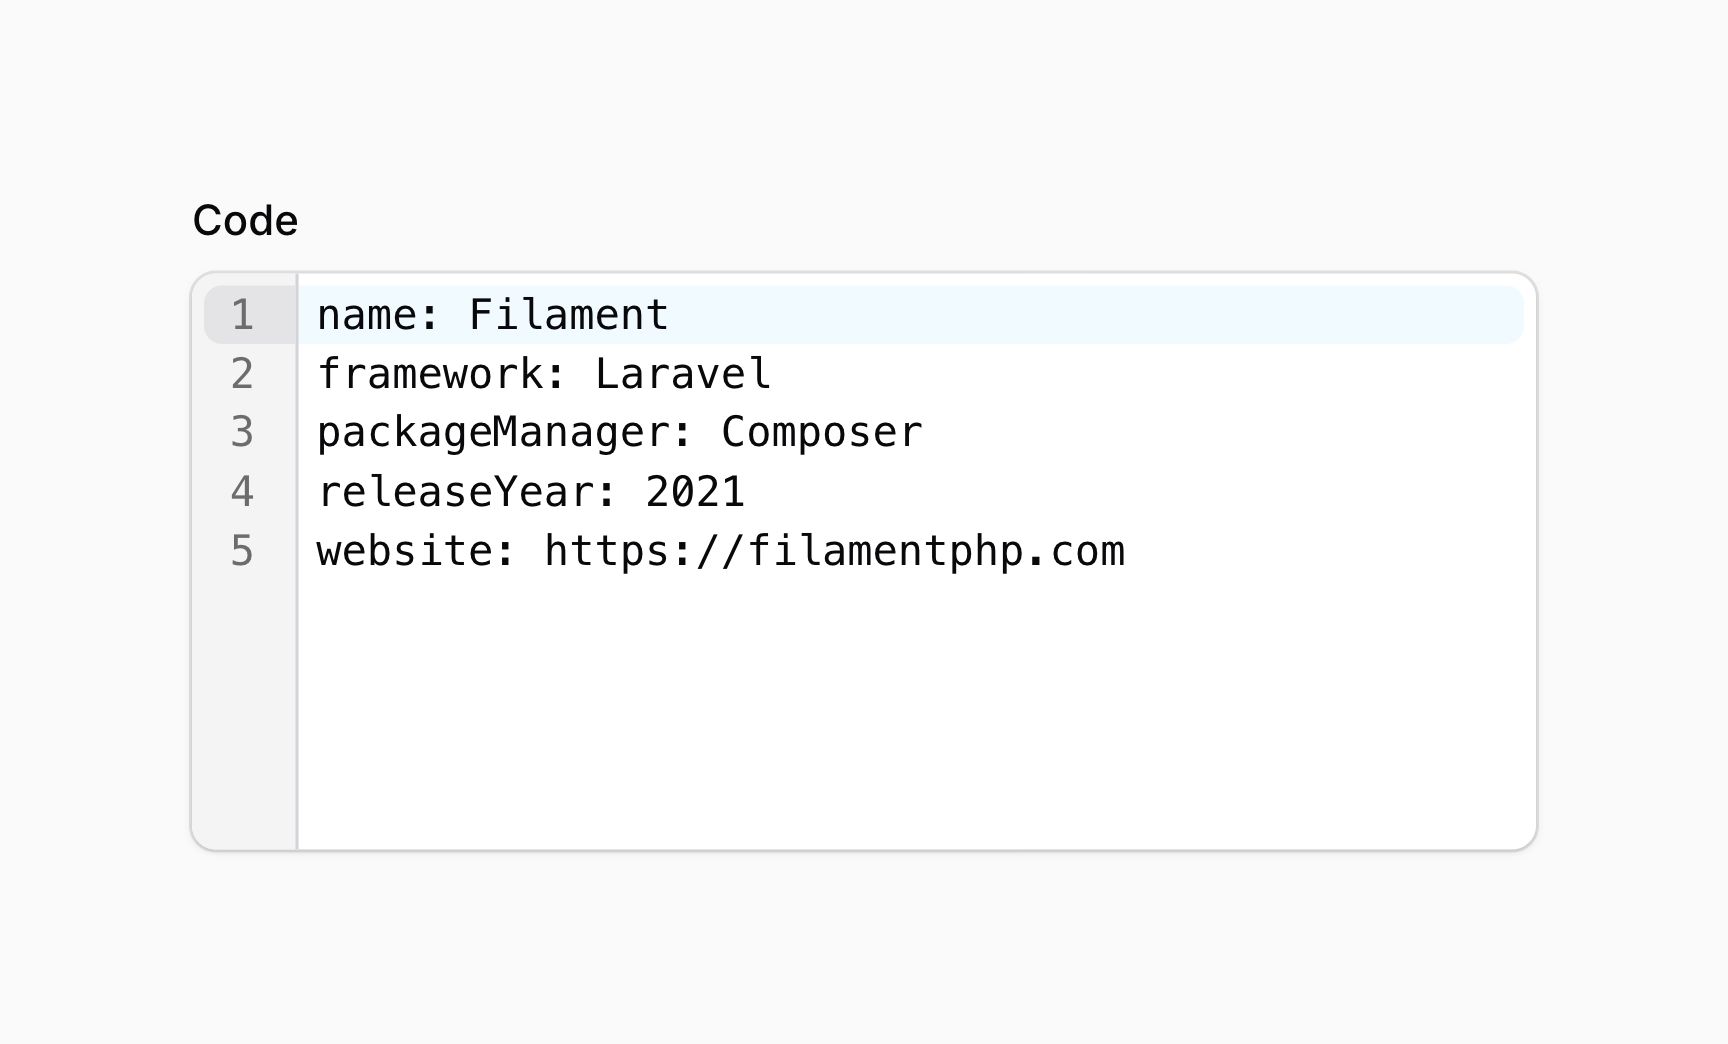1728x1044 pixels.
Task: Click the 'Code' heading label
Action: click(x=245, y=219)
